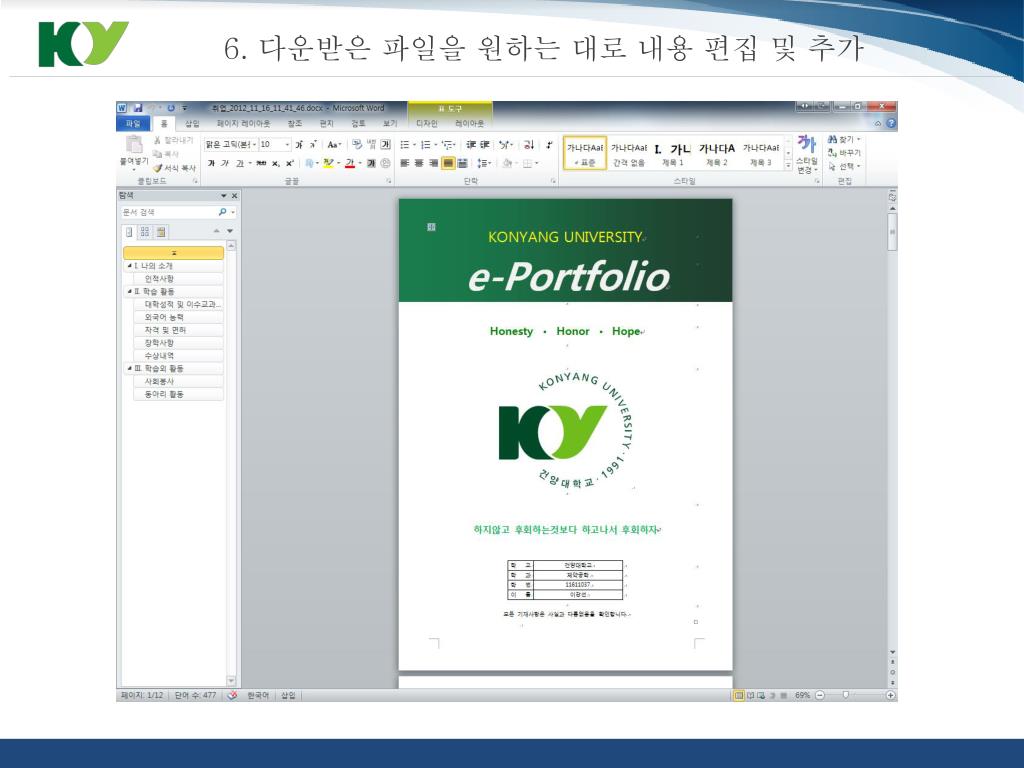Apply the '제목 2' heading style
Viewport: 1024px width, 768px height.
pos(716,154)
